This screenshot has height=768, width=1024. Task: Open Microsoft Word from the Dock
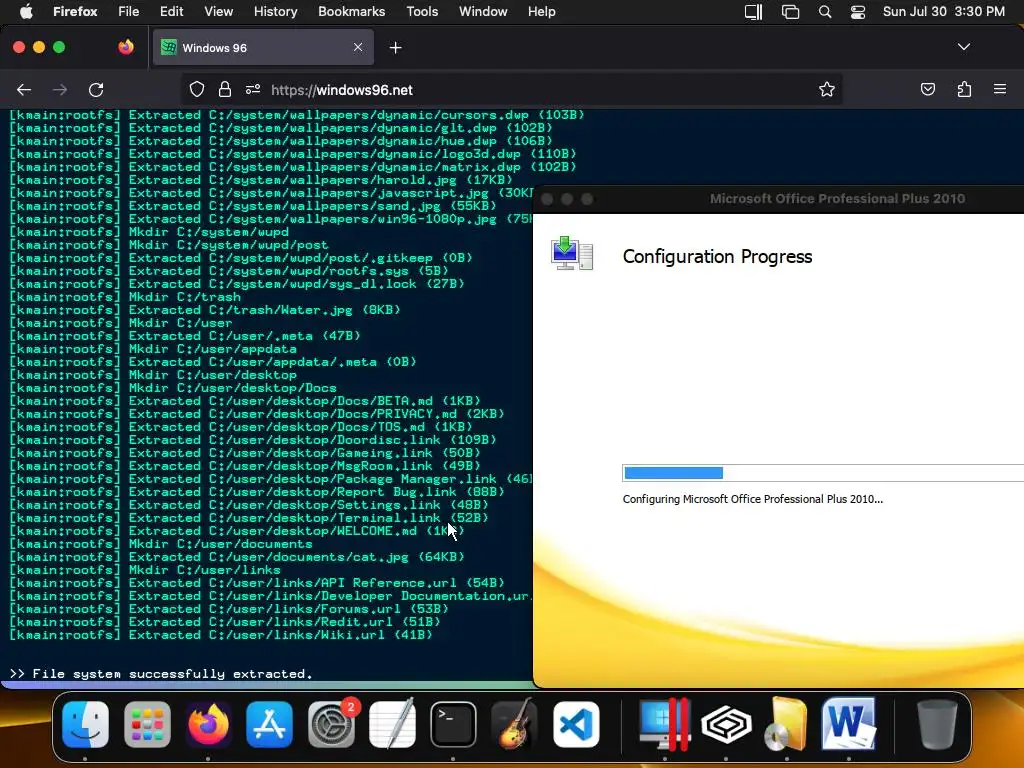pyautogui.click(x=849, y=724)
